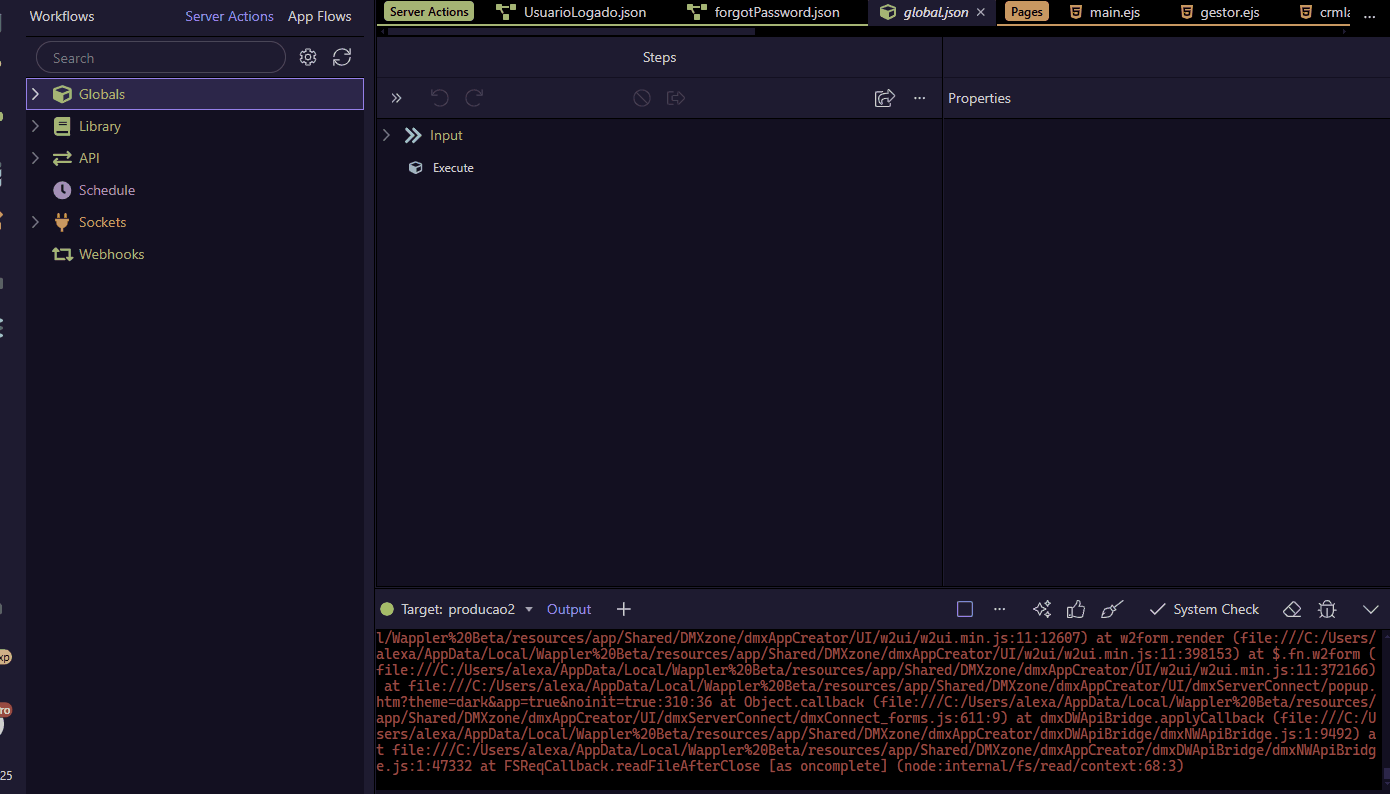This screenshot has width=1390, height=794.
Task: Expand the Sockets tree node
Action: click(35, 222)
